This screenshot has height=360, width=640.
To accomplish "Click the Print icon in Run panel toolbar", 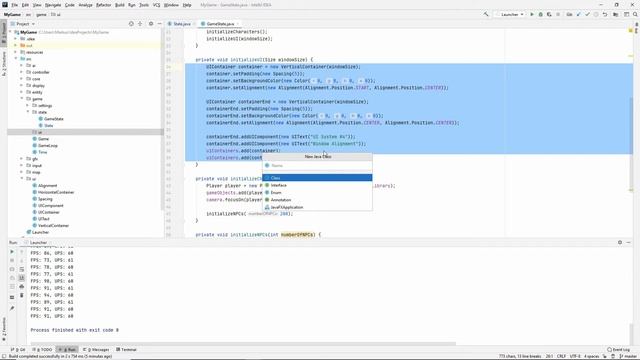I will pos(22,287).
